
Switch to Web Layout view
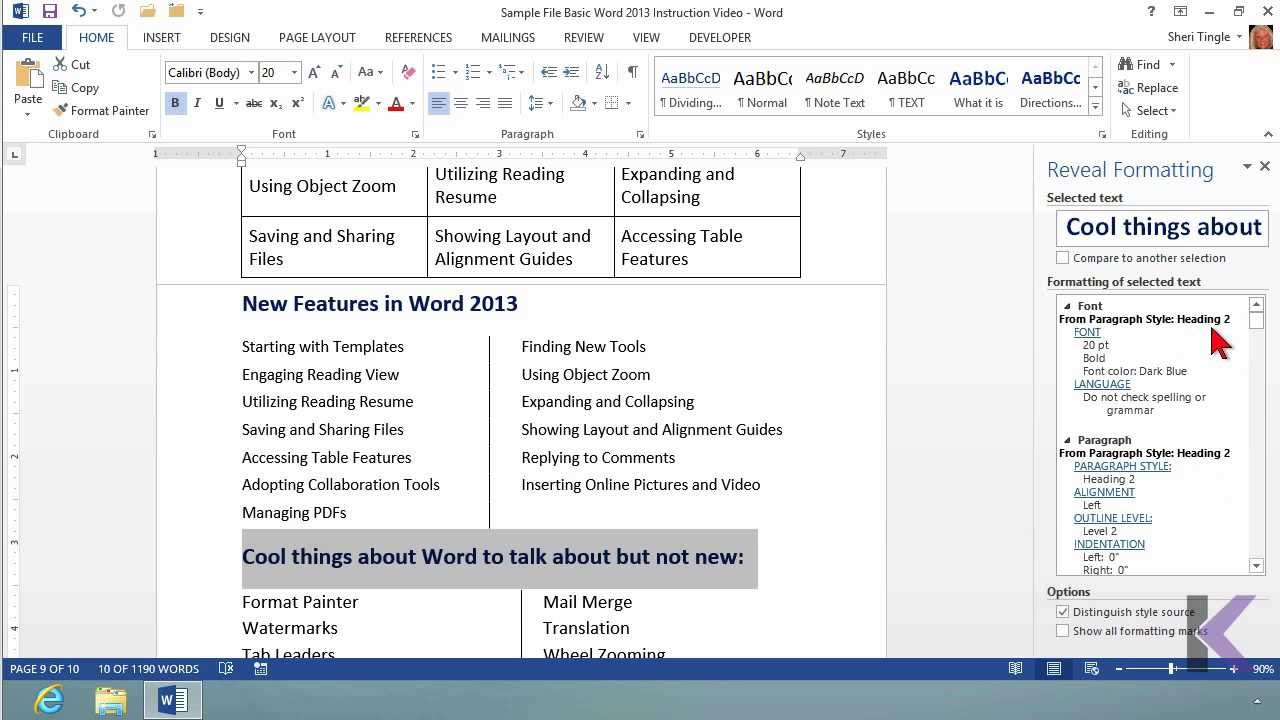point(1092,669)
